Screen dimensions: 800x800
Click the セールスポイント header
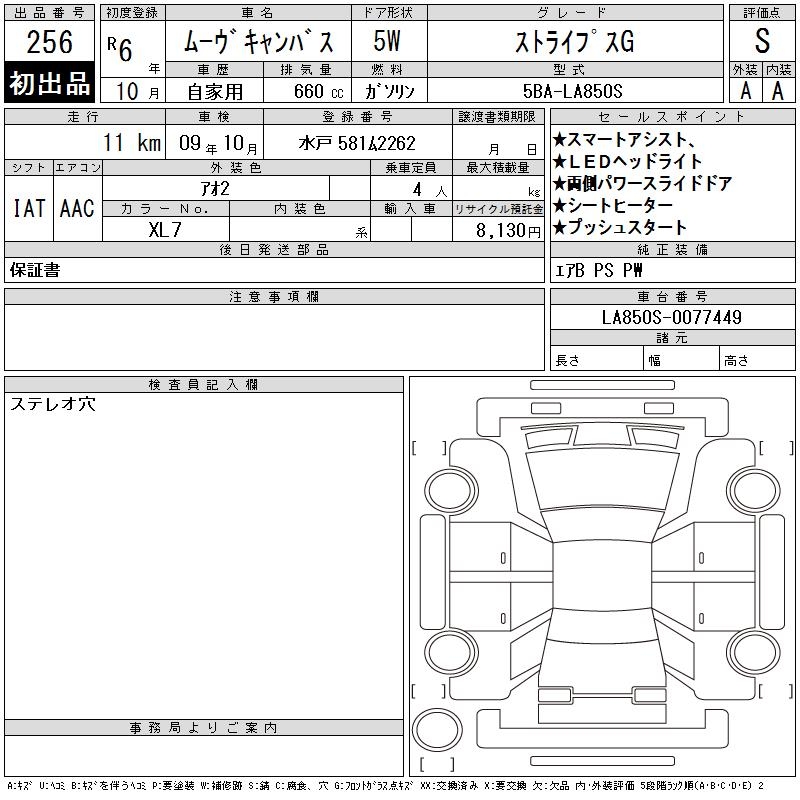click(672, 117)
